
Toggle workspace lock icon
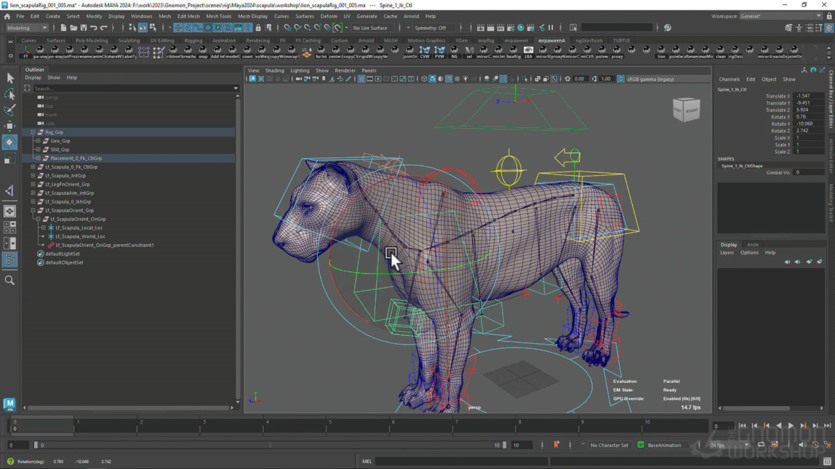829,17
